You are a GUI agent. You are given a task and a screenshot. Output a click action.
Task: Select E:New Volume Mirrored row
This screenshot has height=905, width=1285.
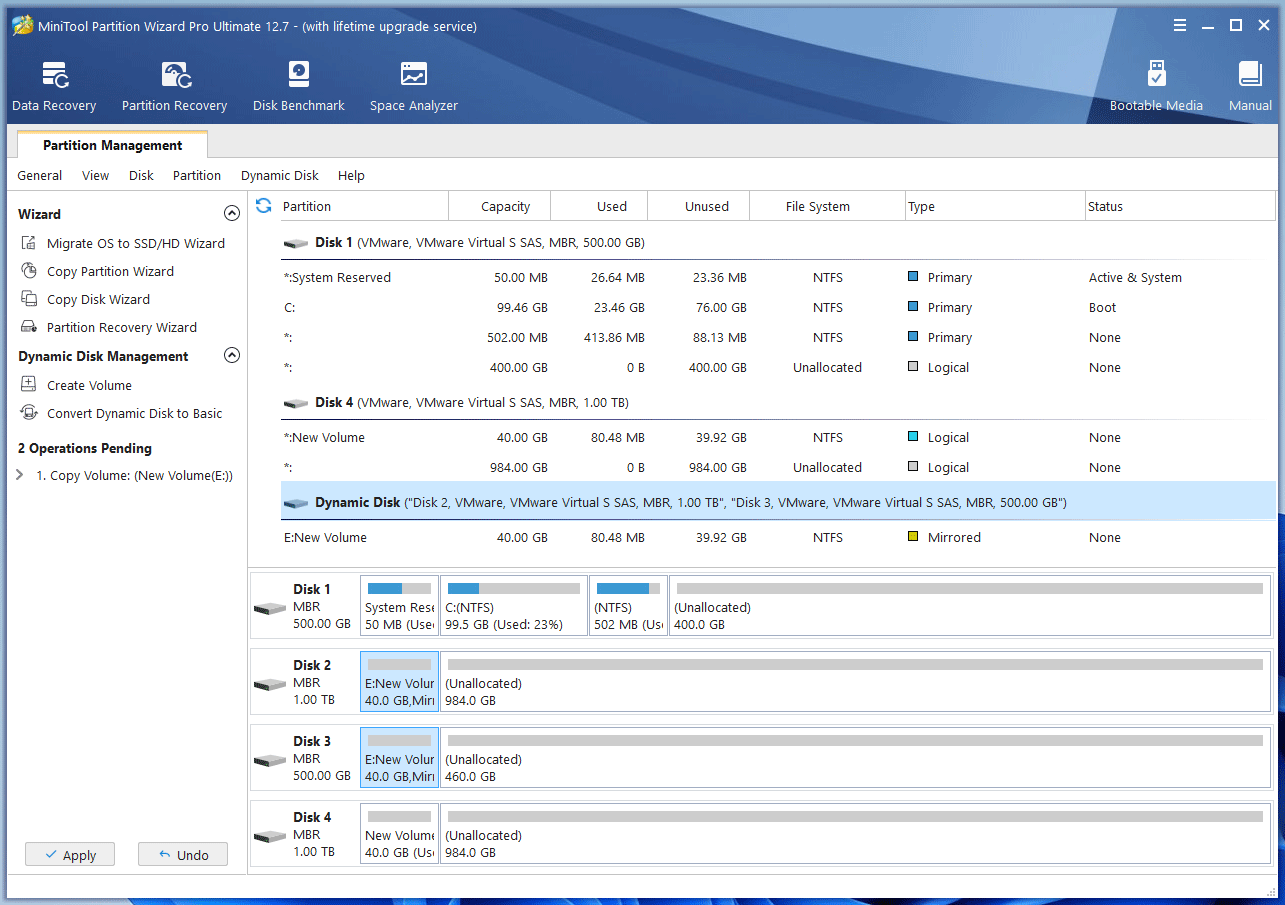point(778,538)
